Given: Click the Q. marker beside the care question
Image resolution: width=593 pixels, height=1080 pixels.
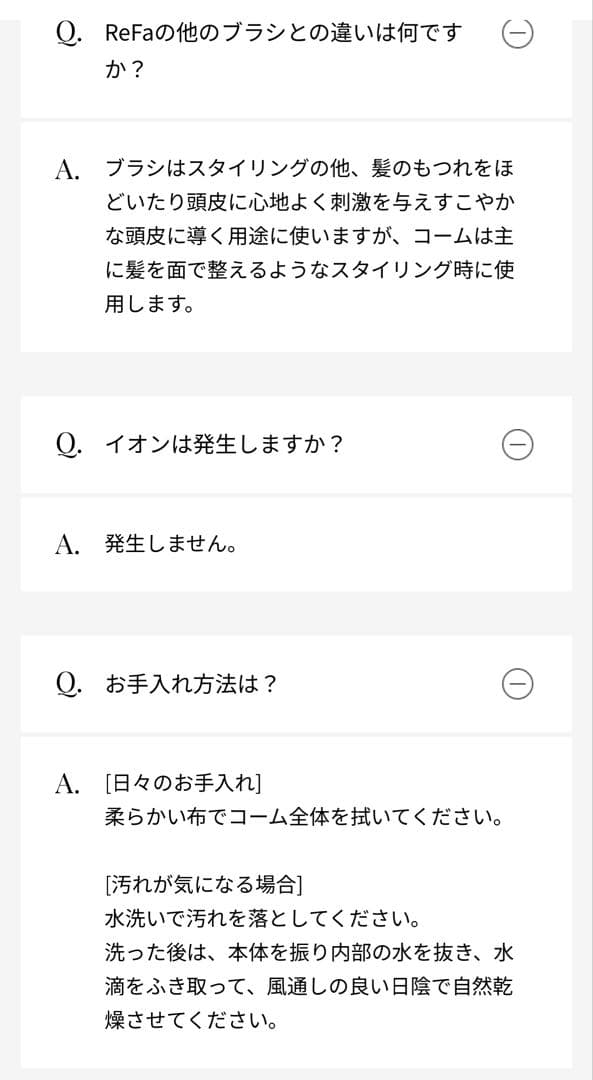Looking at the screenshot, I should [64, 685].
